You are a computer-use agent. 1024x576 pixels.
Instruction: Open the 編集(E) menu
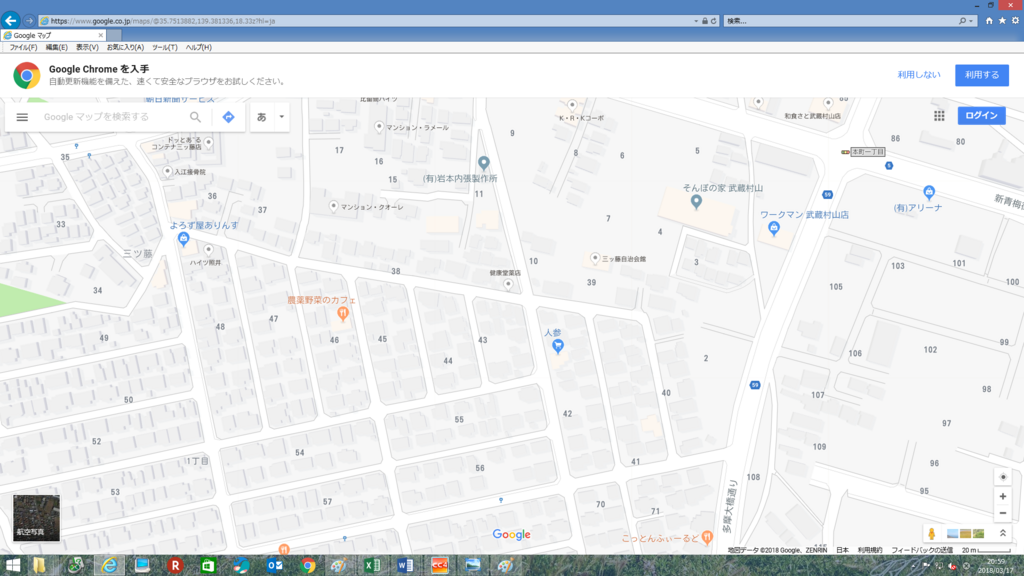click(x=56, y=48)
